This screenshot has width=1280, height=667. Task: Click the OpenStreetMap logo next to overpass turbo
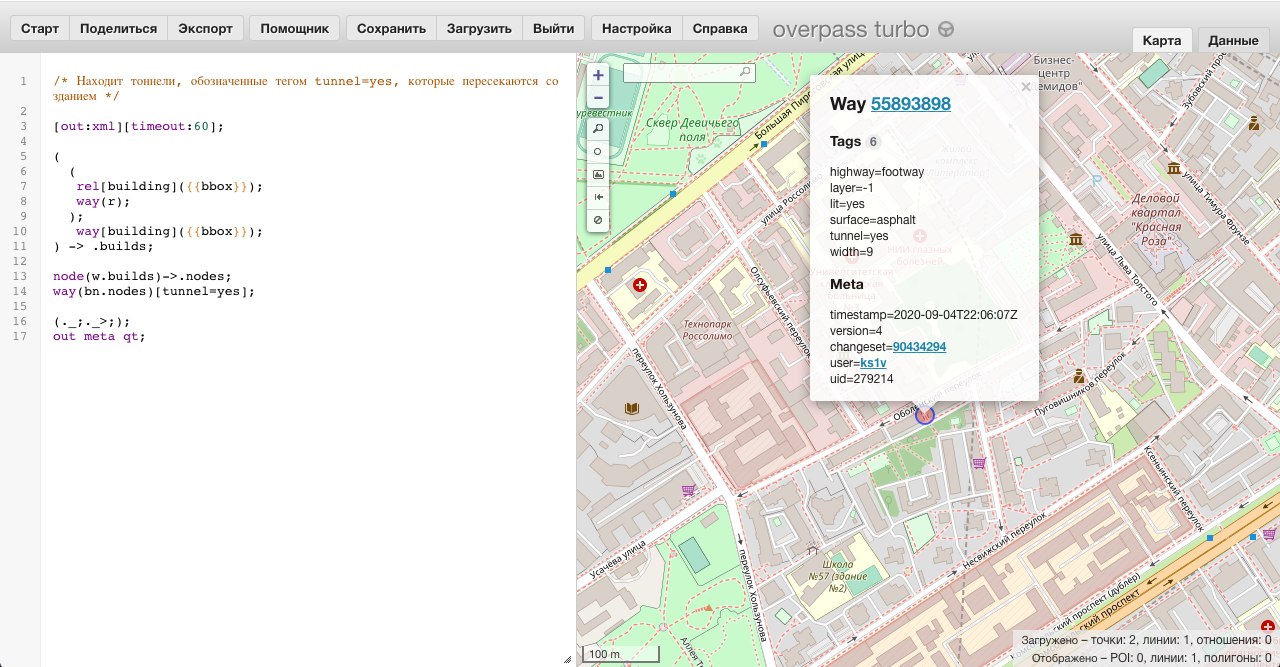click(945, 29)
